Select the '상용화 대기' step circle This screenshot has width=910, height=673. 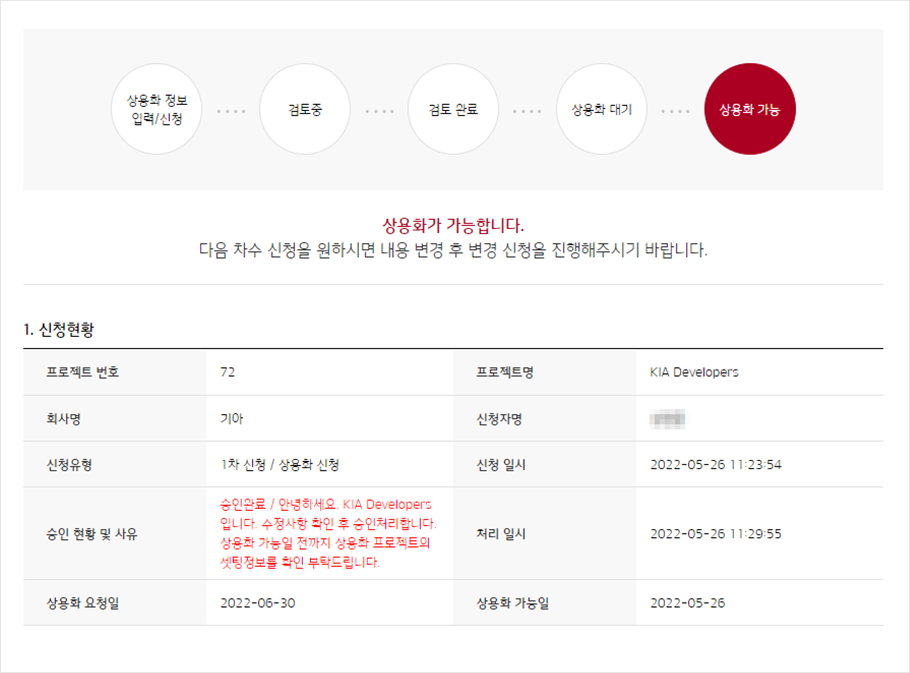click(x=601, y=109)
